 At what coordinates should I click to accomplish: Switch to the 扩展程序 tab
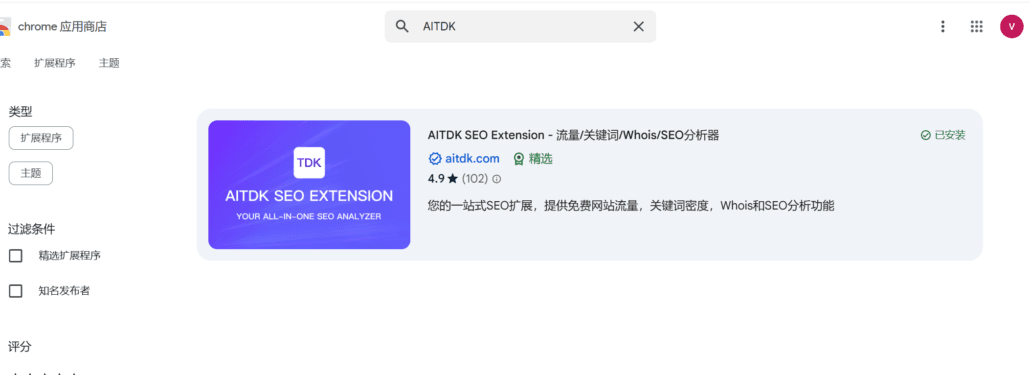55,63
